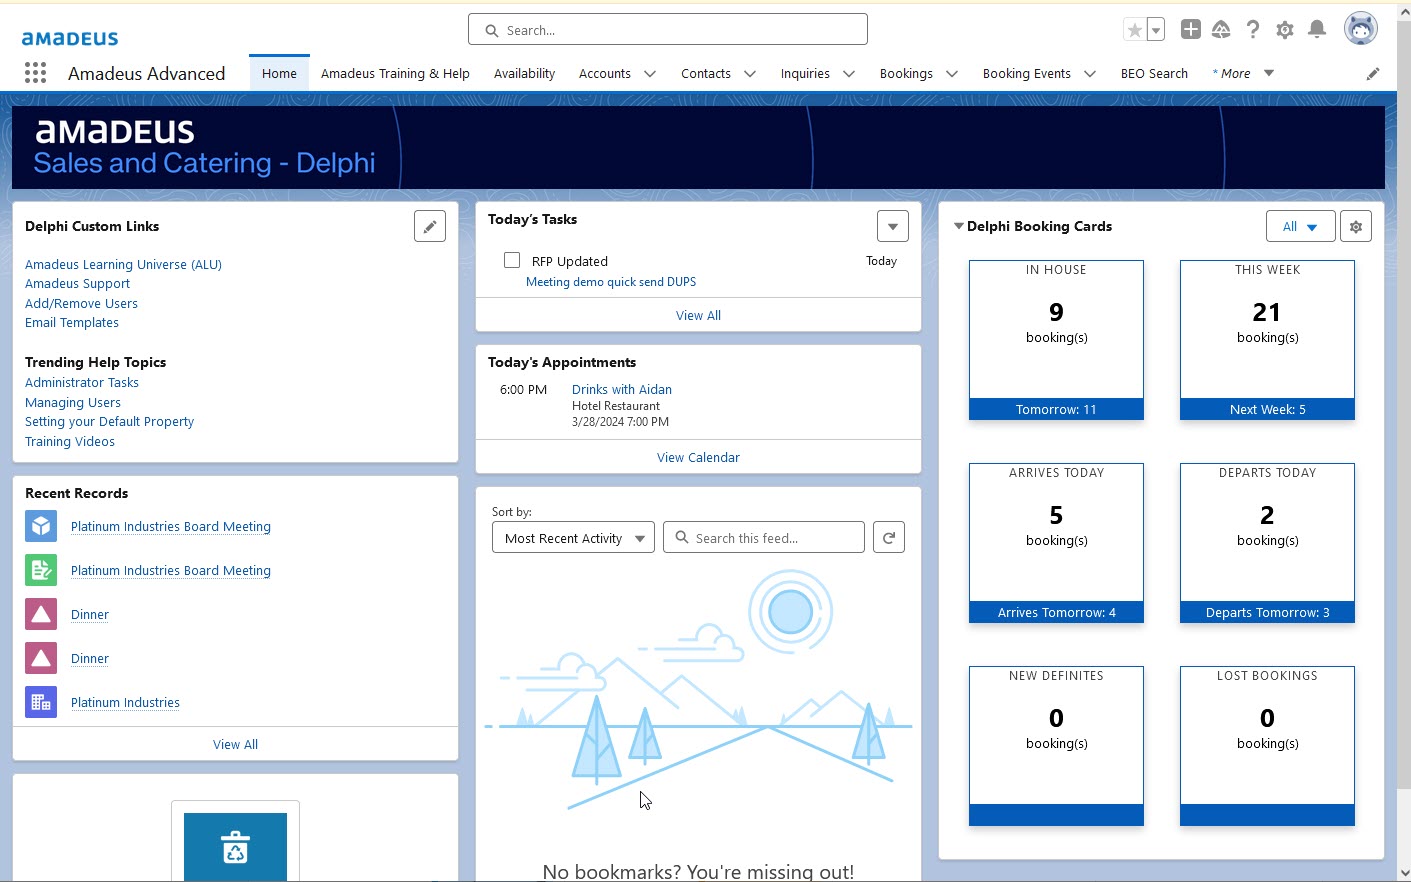Open the setup gear icon
This screenshot has height=882, width=1411.
pos(1285,30)
